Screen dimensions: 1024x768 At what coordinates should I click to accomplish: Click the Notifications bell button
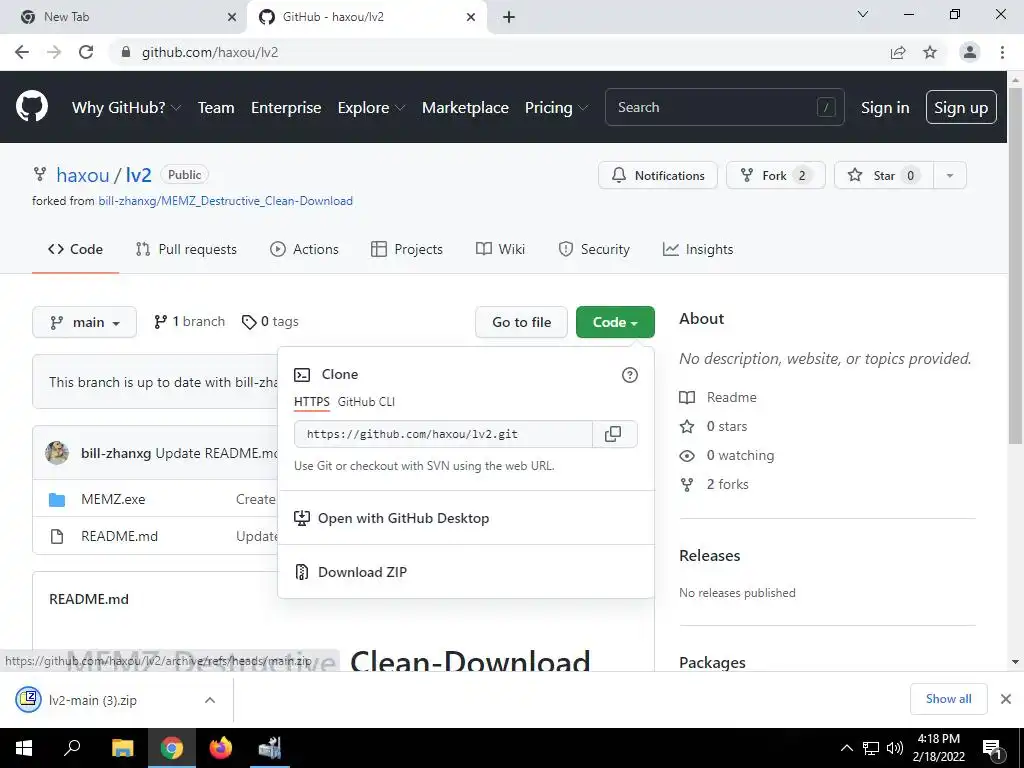658,175
